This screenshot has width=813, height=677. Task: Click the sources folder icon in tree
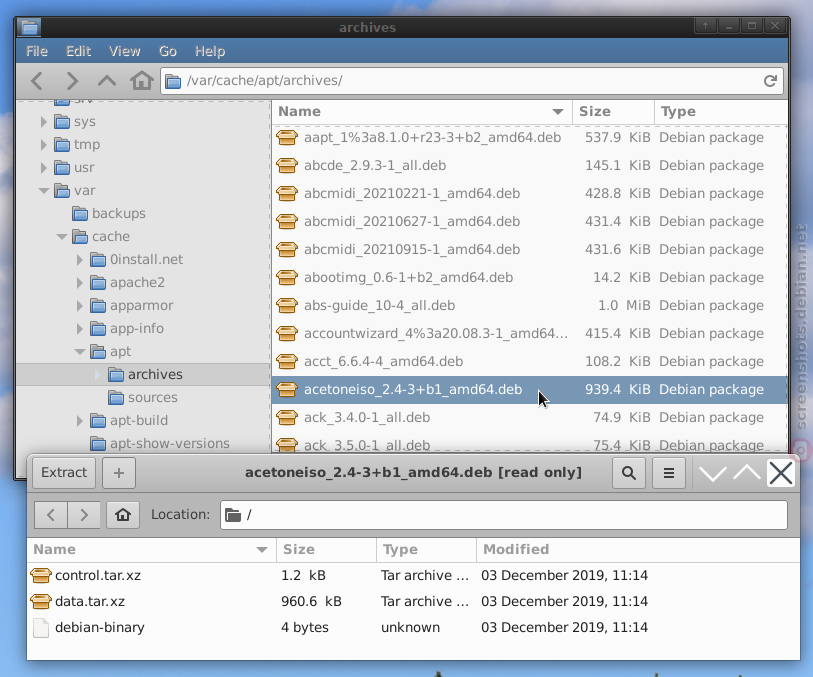click(x=116, y=398)
